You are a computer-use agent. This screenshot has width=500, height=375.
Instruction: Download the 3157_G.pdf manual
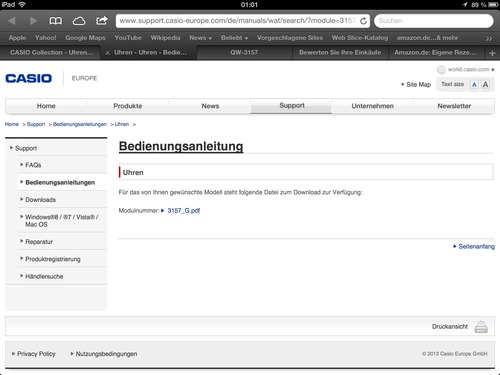tap(184, 211)
